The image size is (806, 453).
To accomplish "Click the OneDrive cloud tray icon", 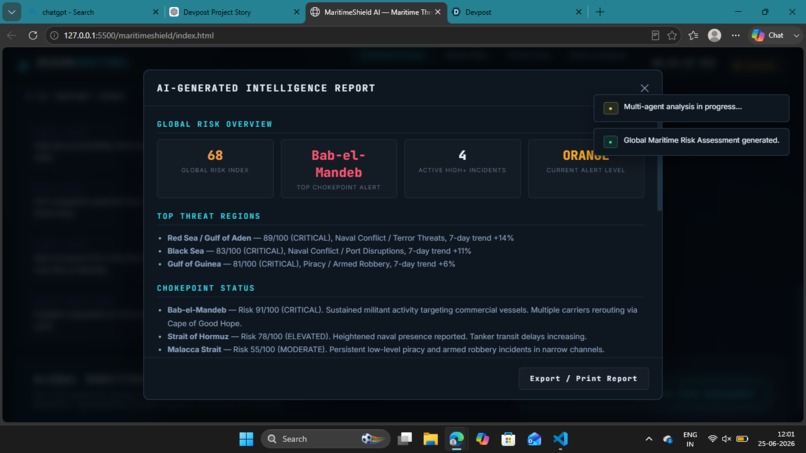I will pyautogui.click(x=668, y=439).
